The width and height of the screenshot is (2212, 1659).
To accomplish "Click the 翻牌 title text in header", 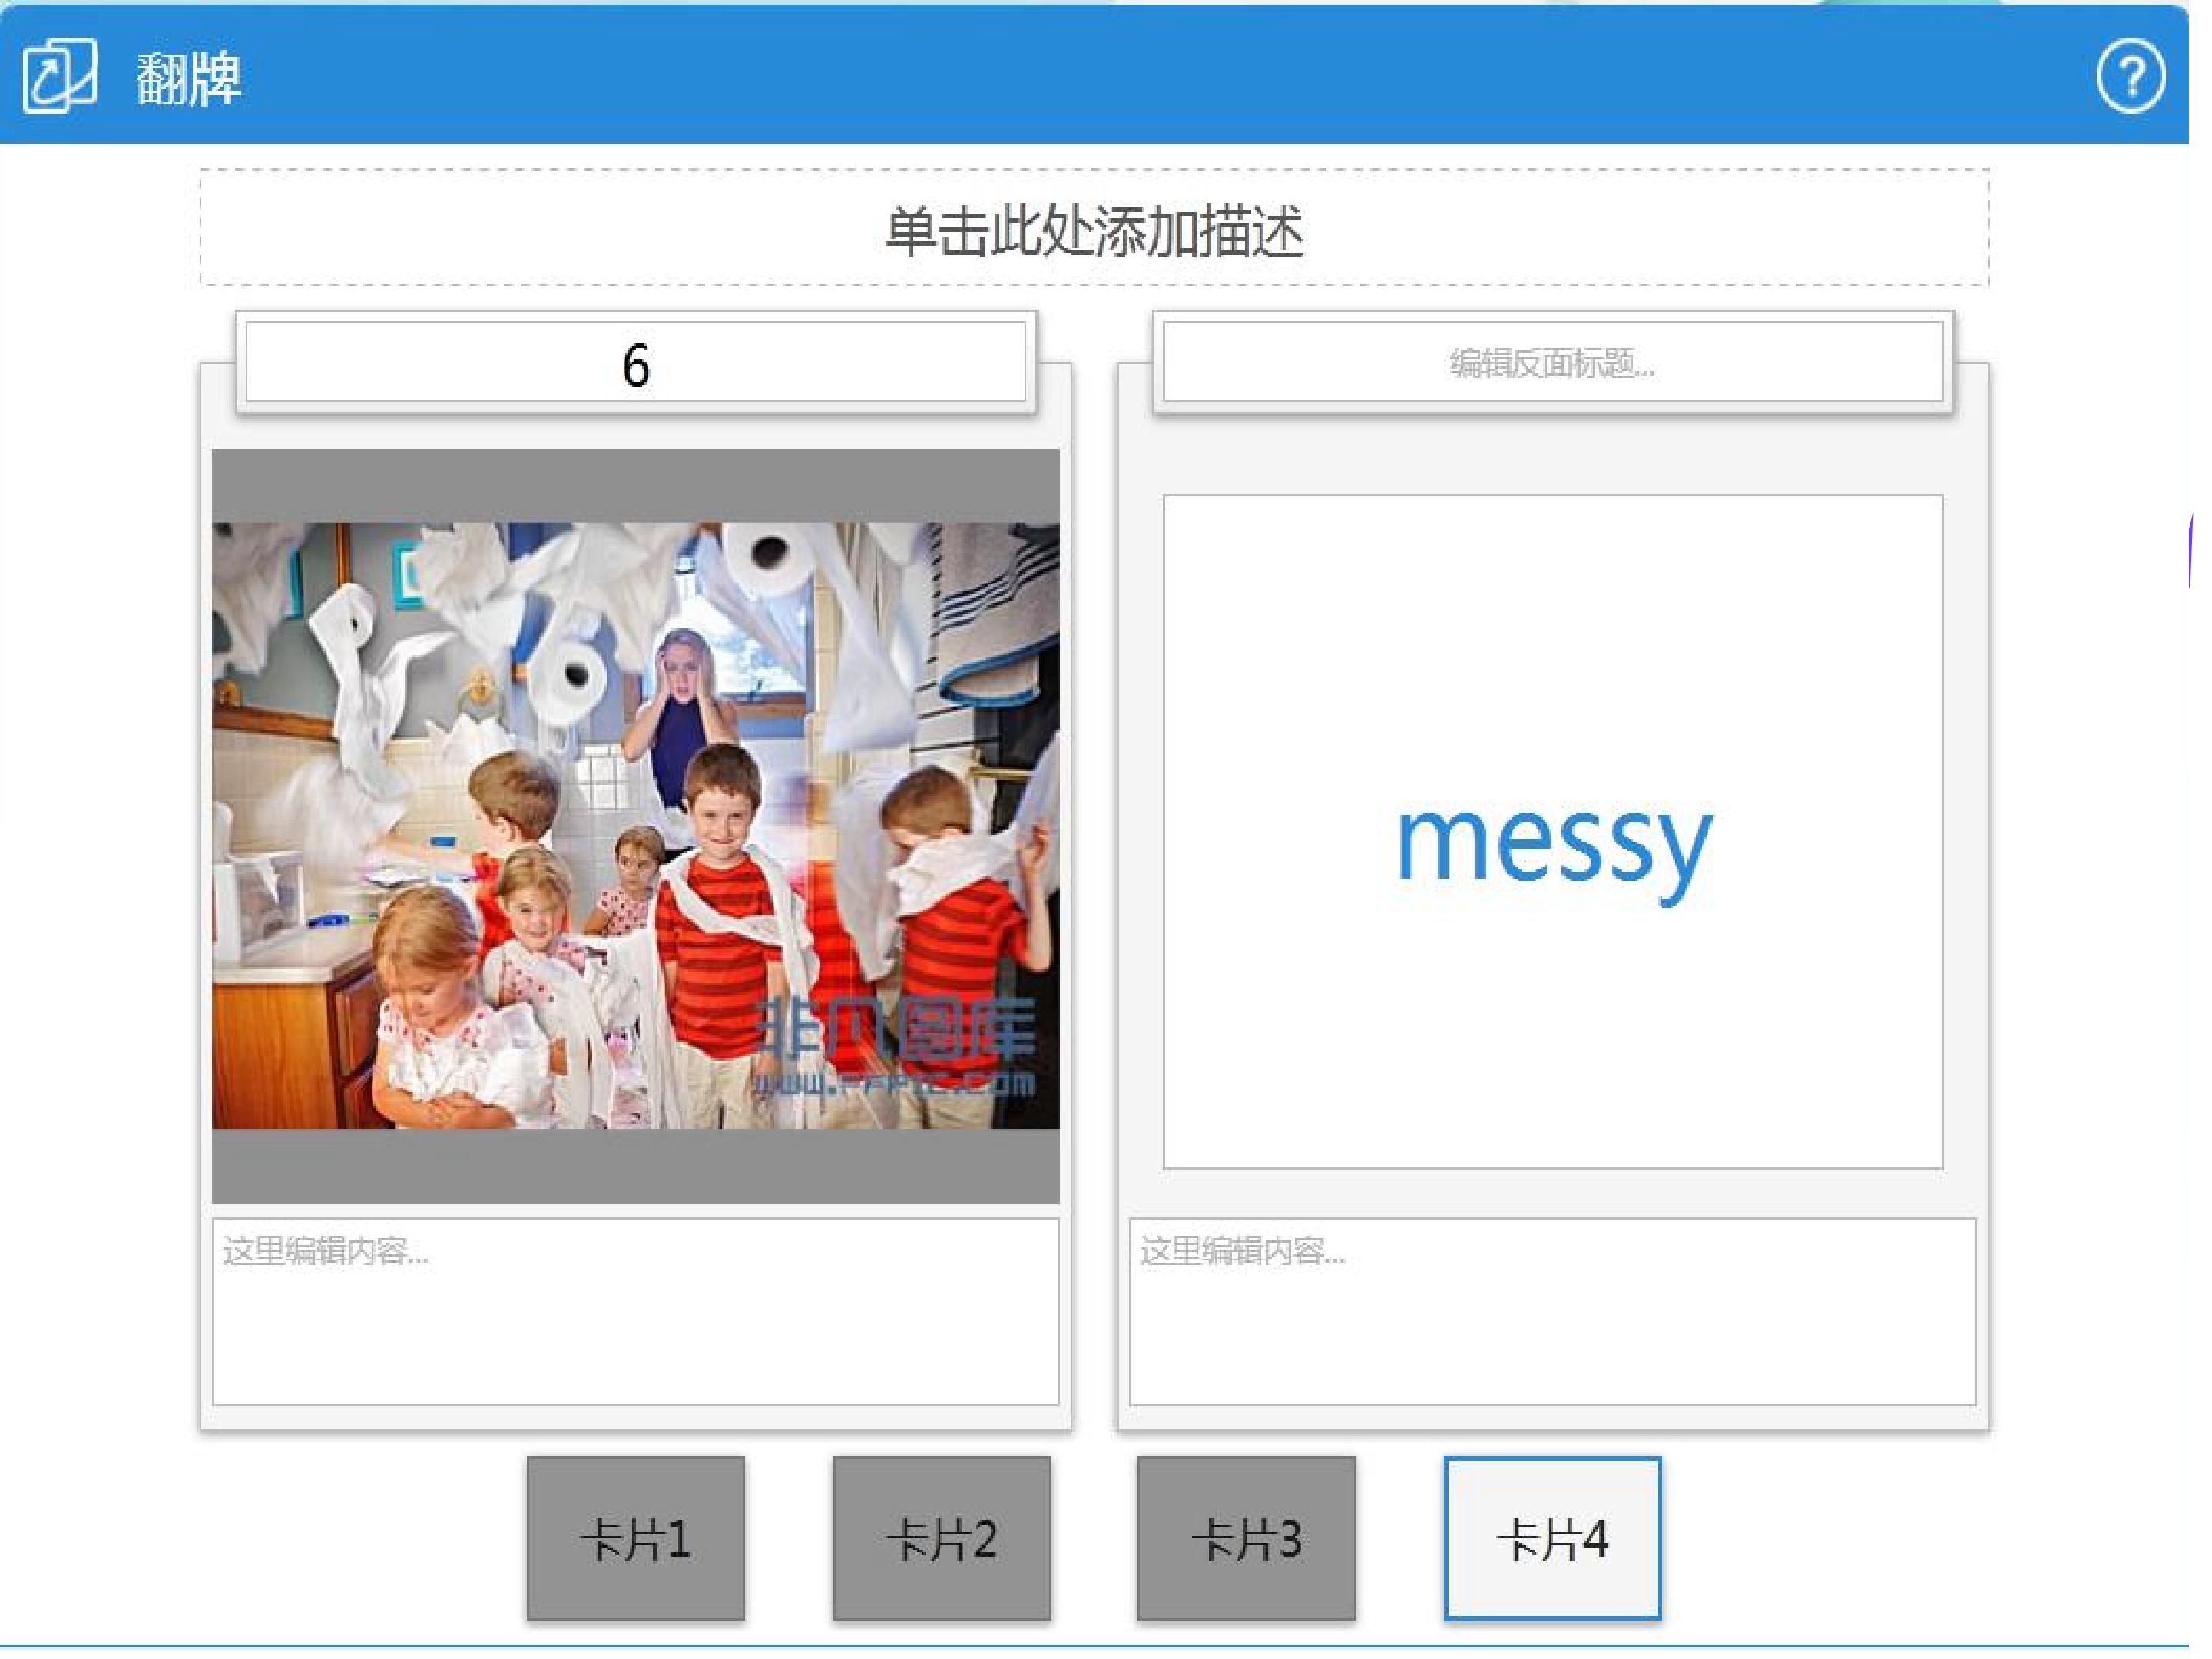I will point(190,78).
